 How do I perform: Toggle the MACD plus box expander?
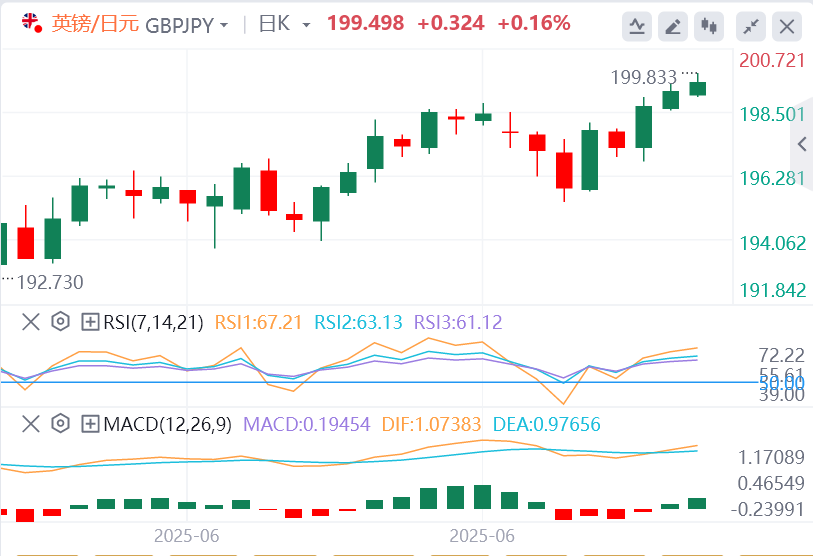90,424
